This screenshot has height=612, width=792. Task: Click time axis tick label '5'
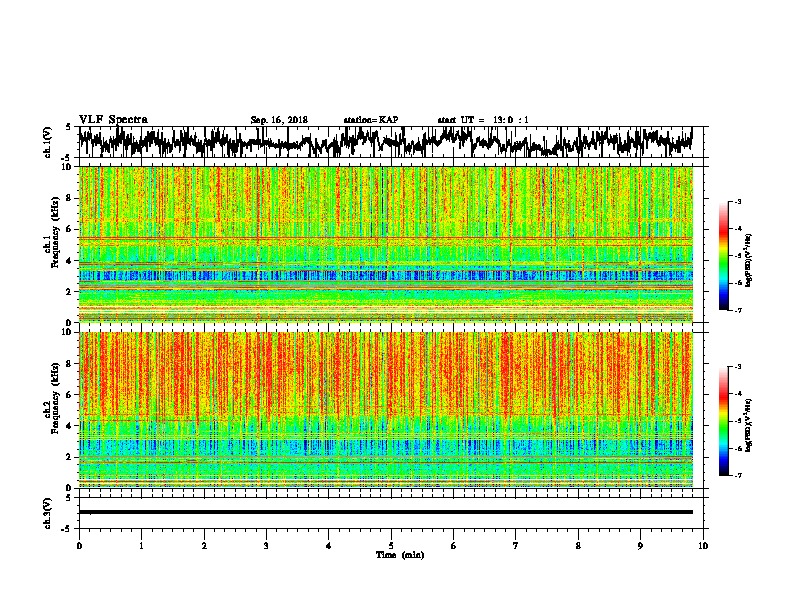click(x=391, y=546)
